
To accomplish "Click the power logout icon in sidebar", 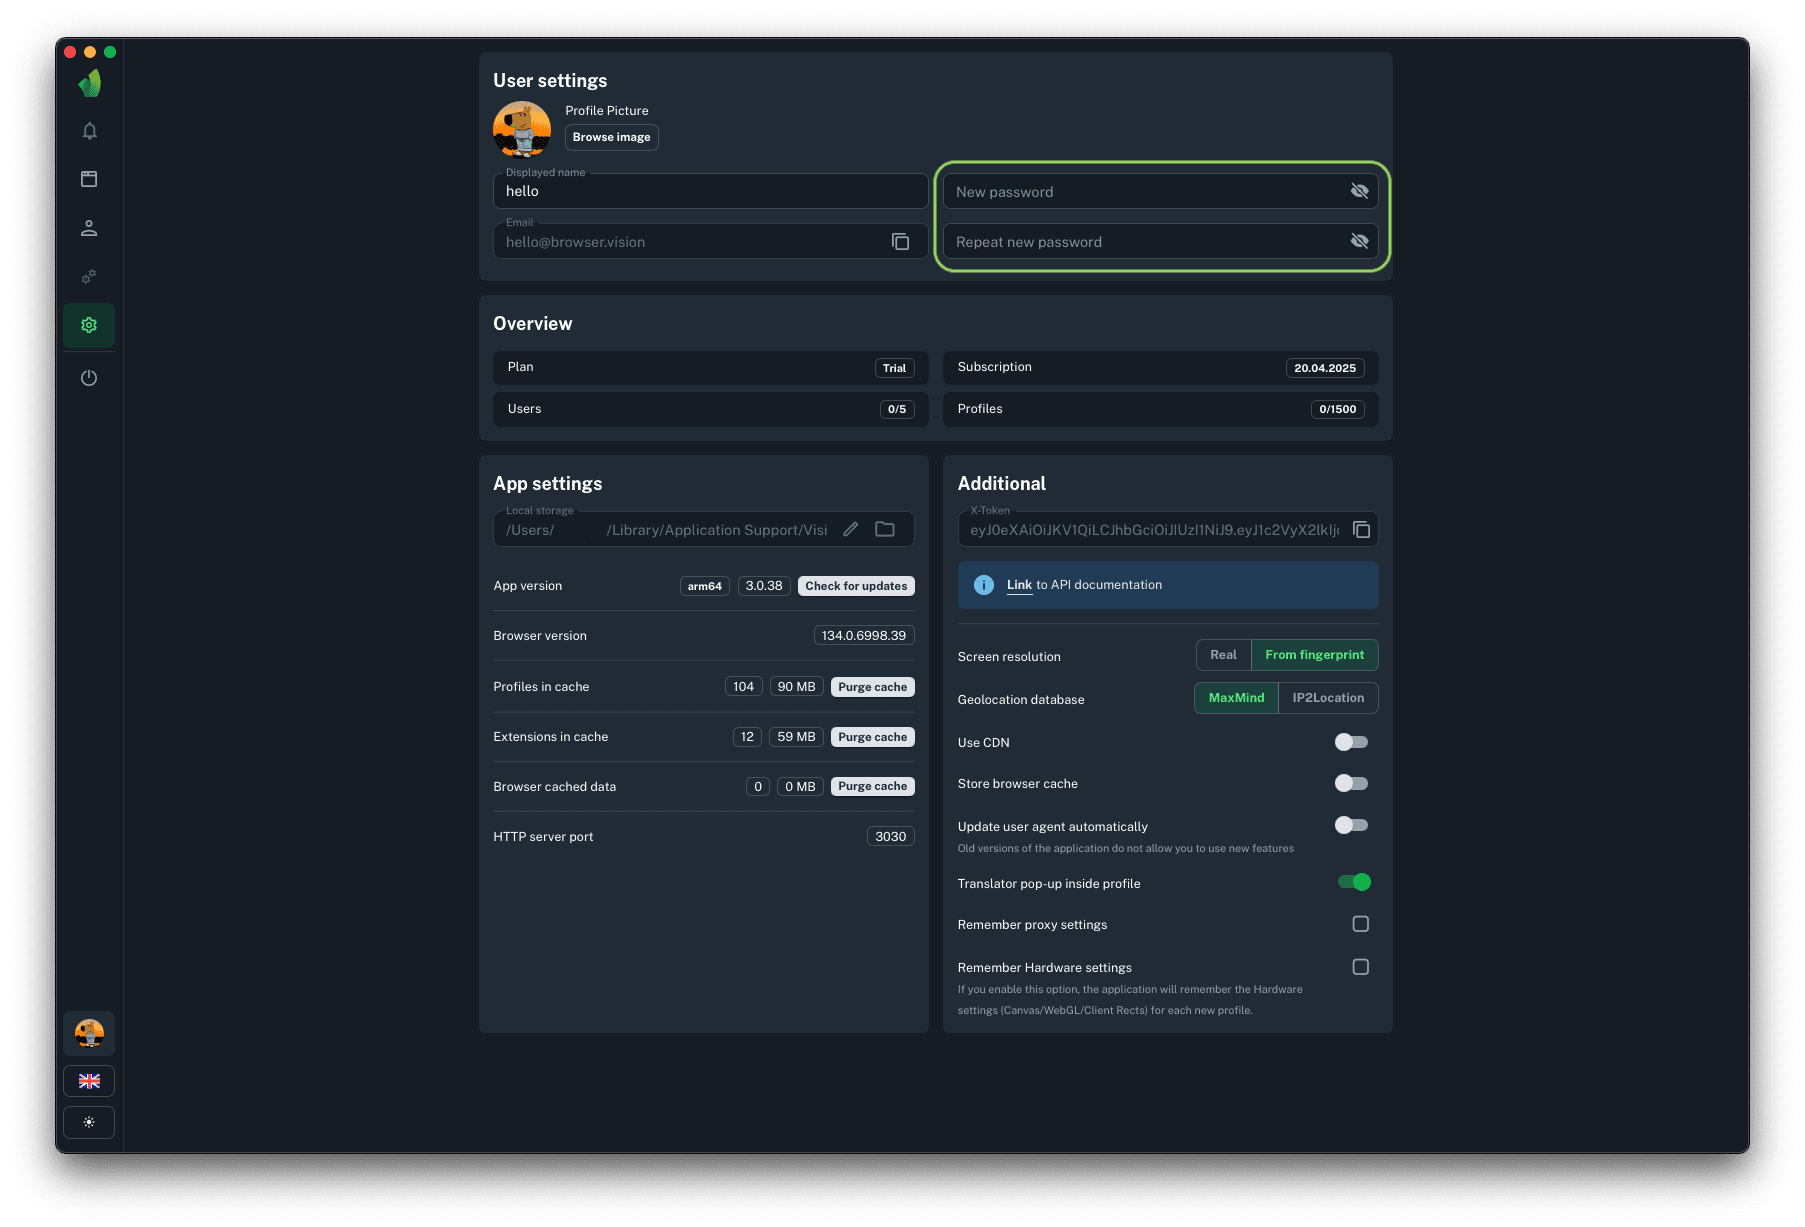I will (x=89, y=378).
